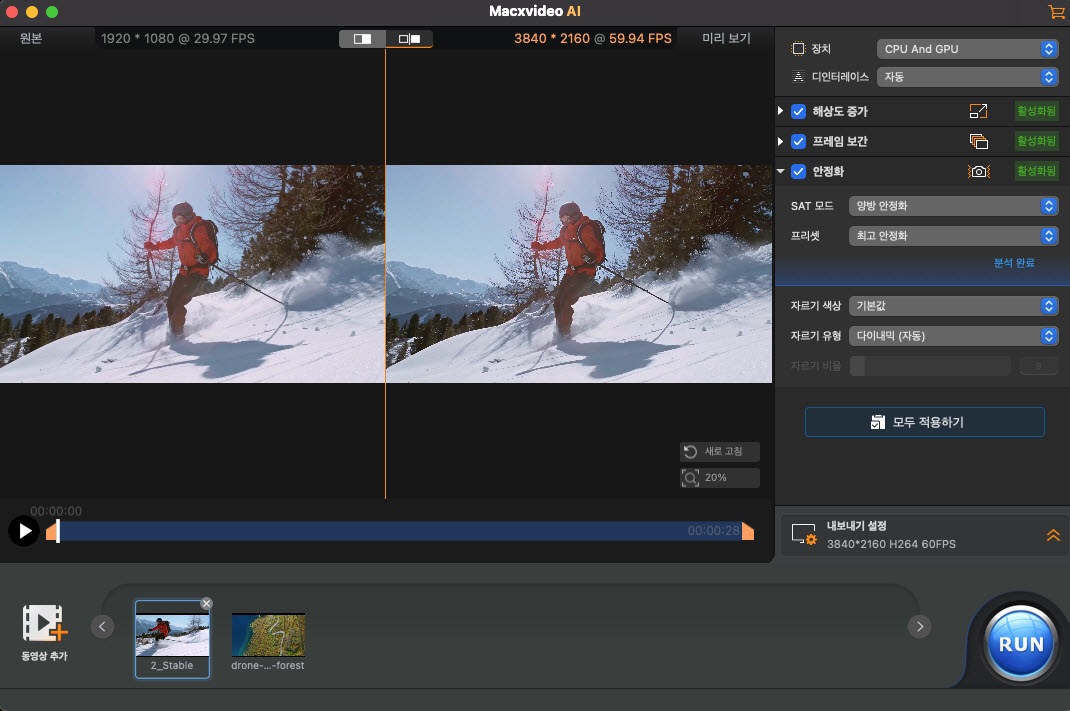
Task: Click the playback progress slider
Action: [400, 531]
